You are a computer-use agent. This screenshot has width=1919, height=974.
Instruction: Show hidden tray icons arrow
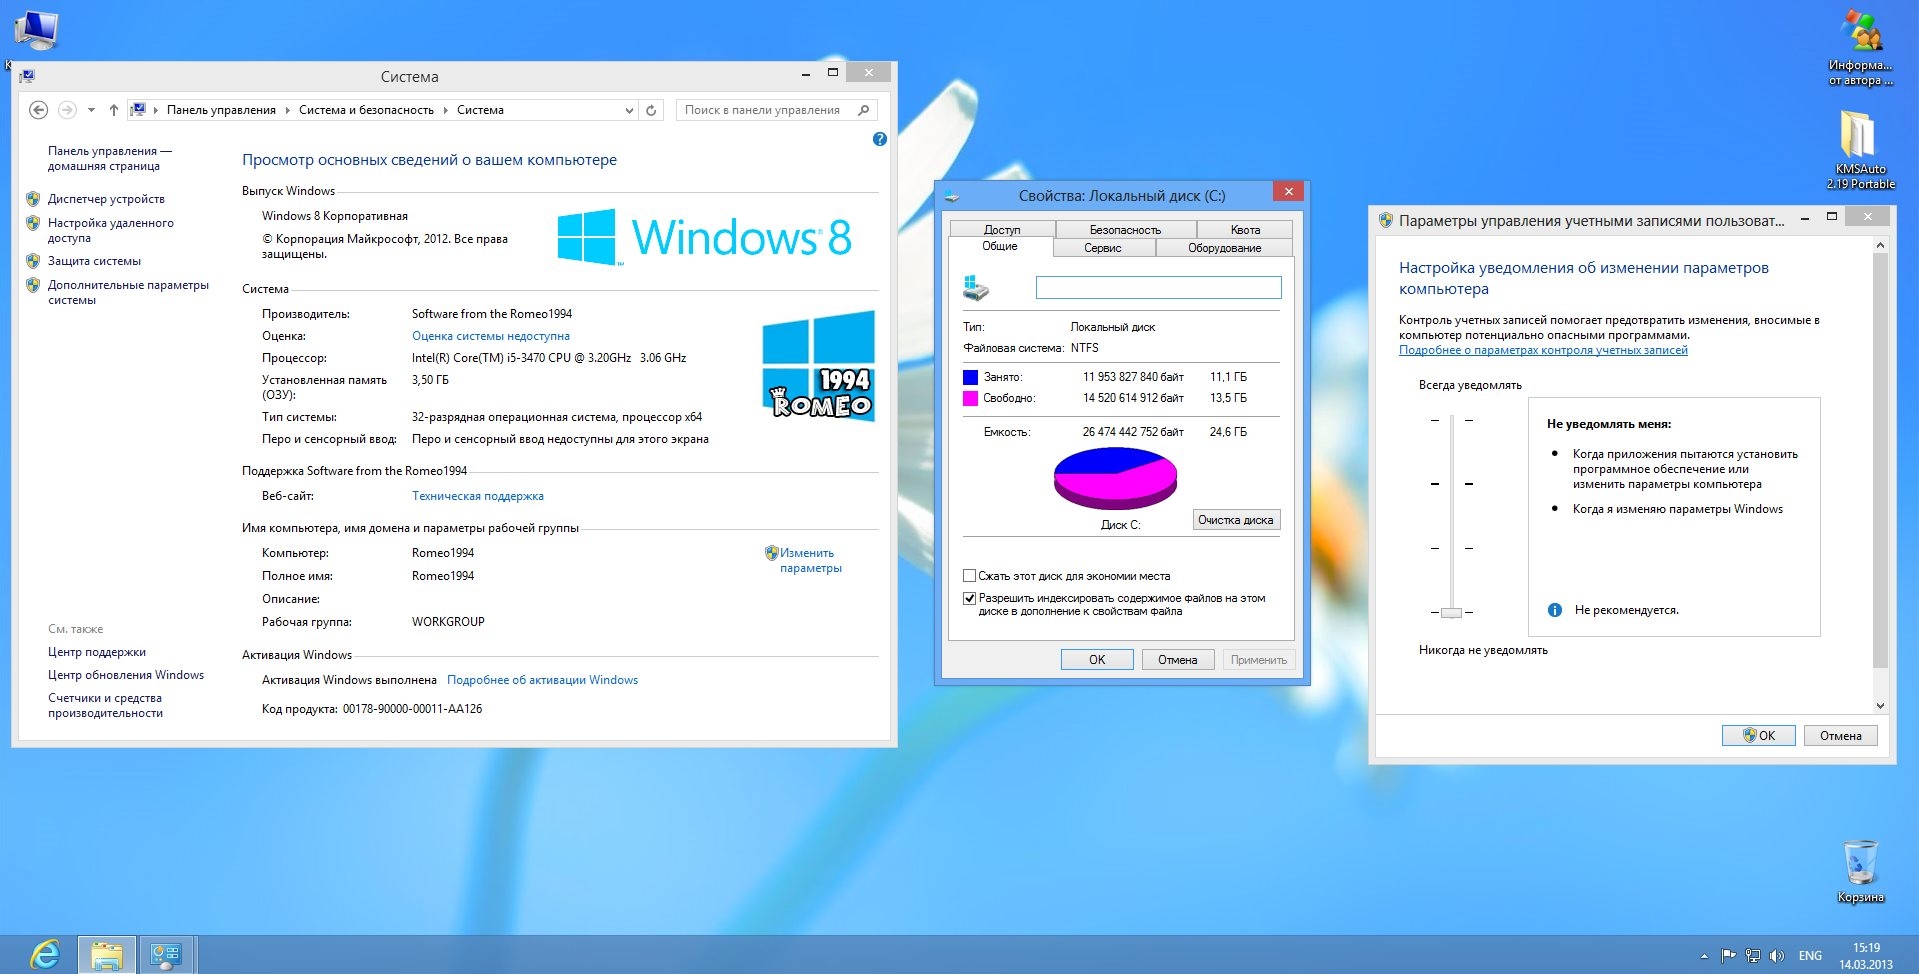click(x=1704, y=956)
